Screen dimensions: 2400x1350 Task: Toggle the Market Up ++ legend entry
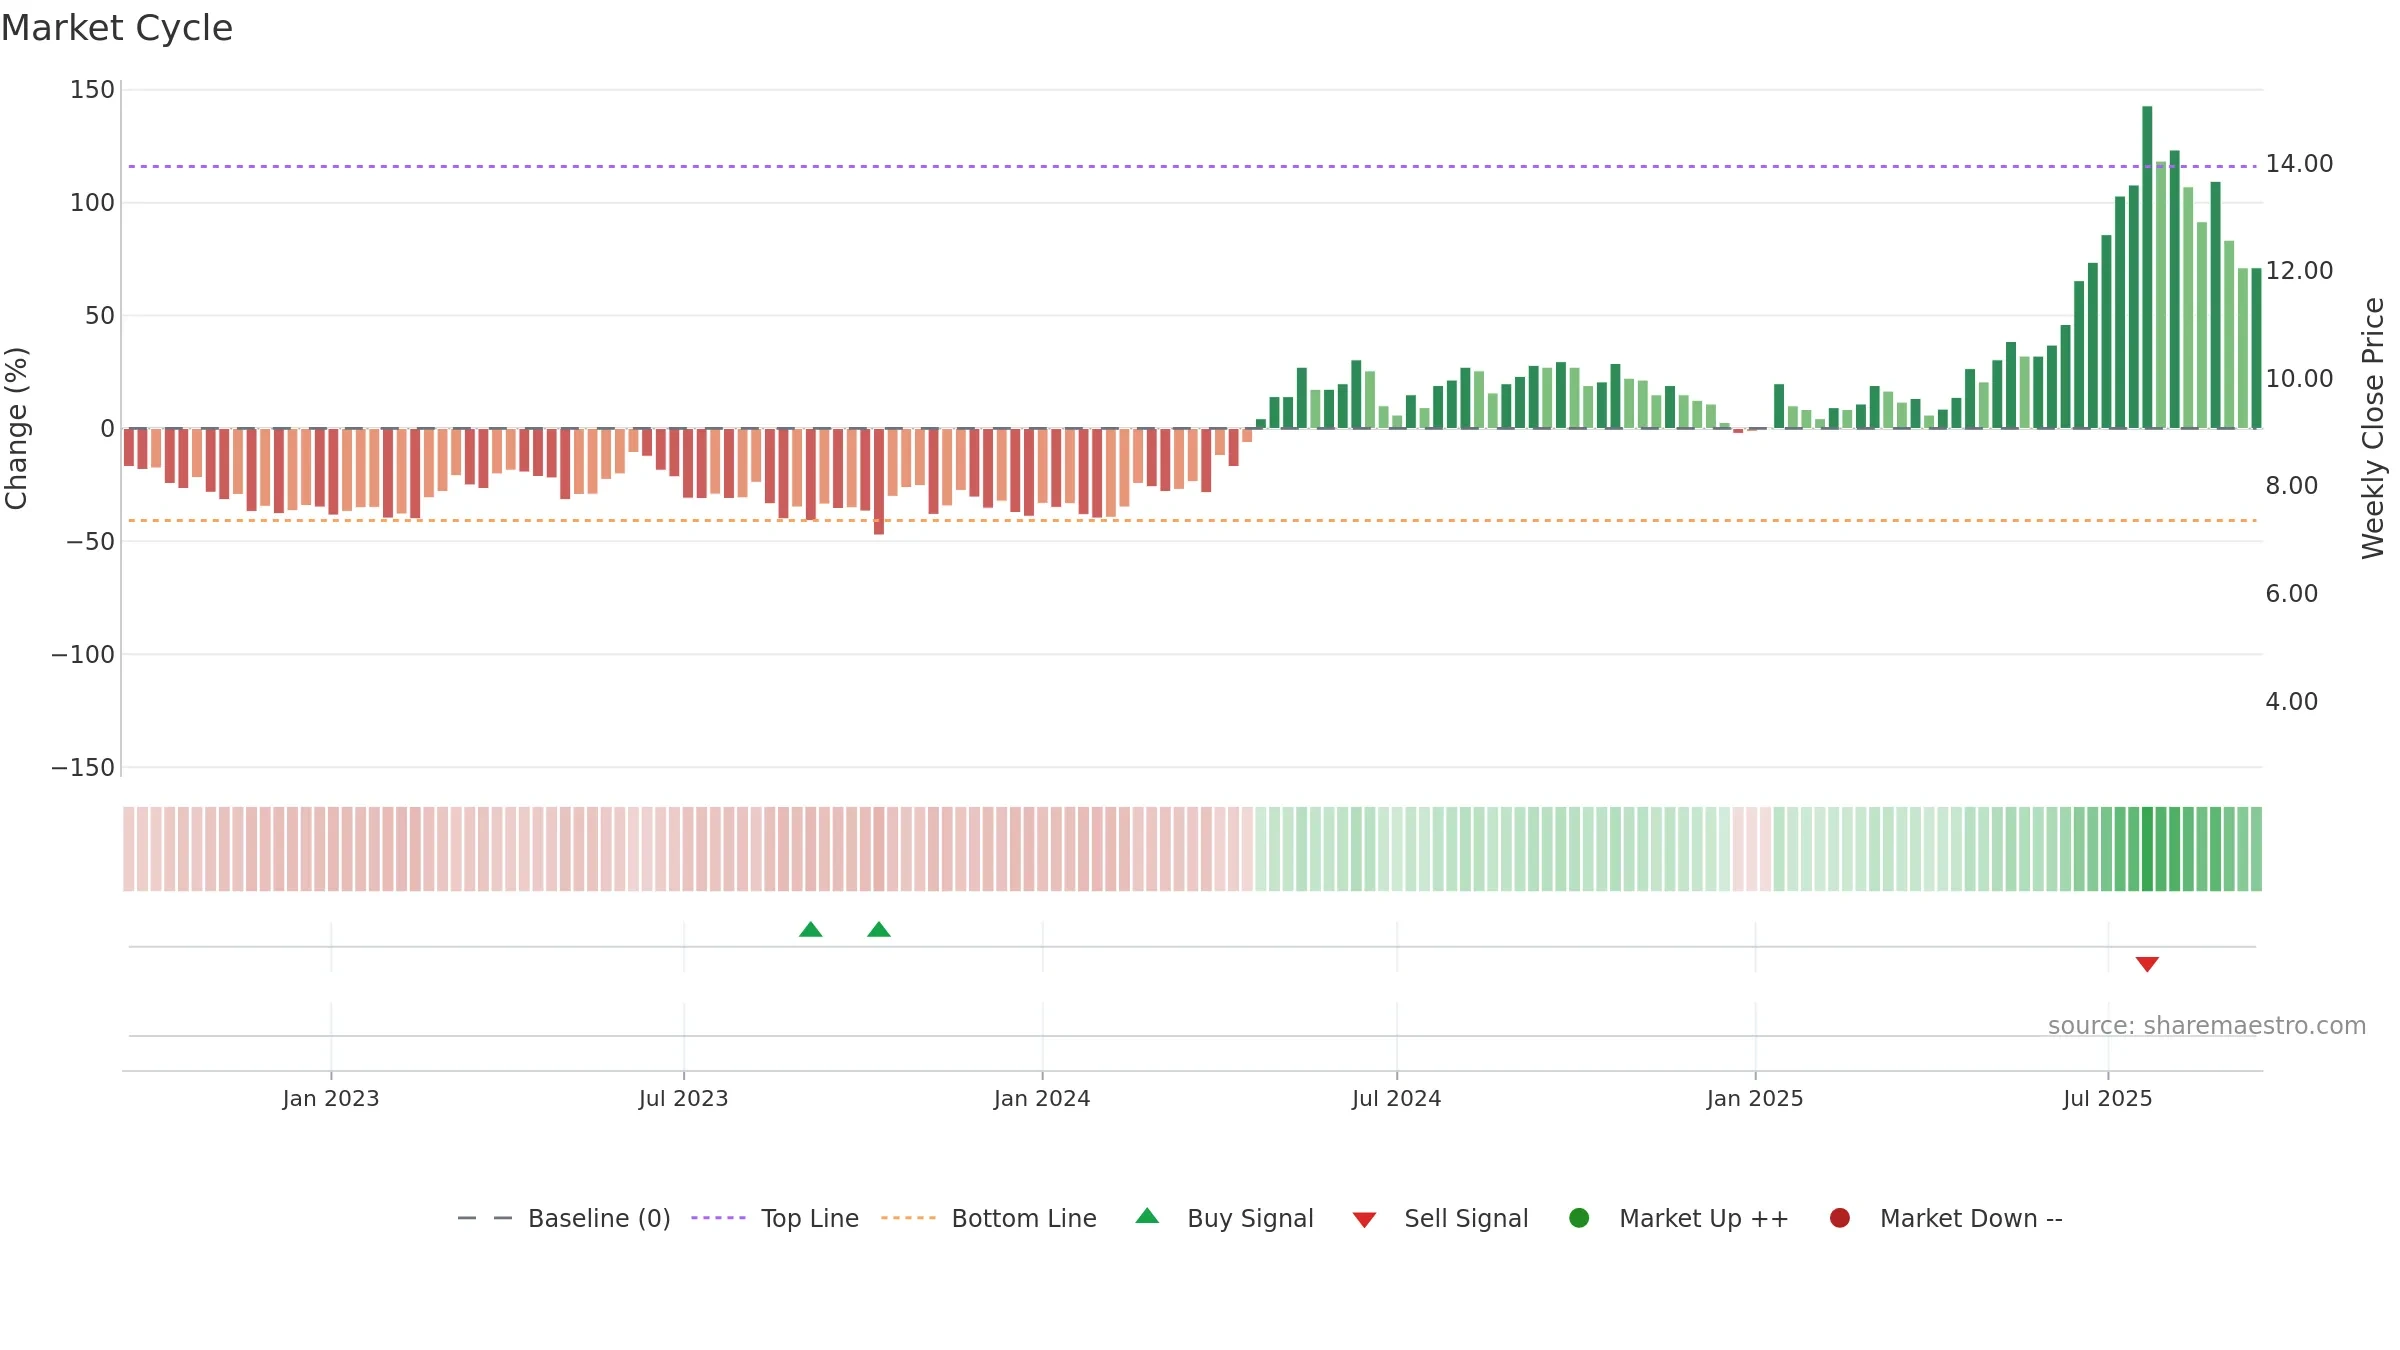pos(1679,1218)
